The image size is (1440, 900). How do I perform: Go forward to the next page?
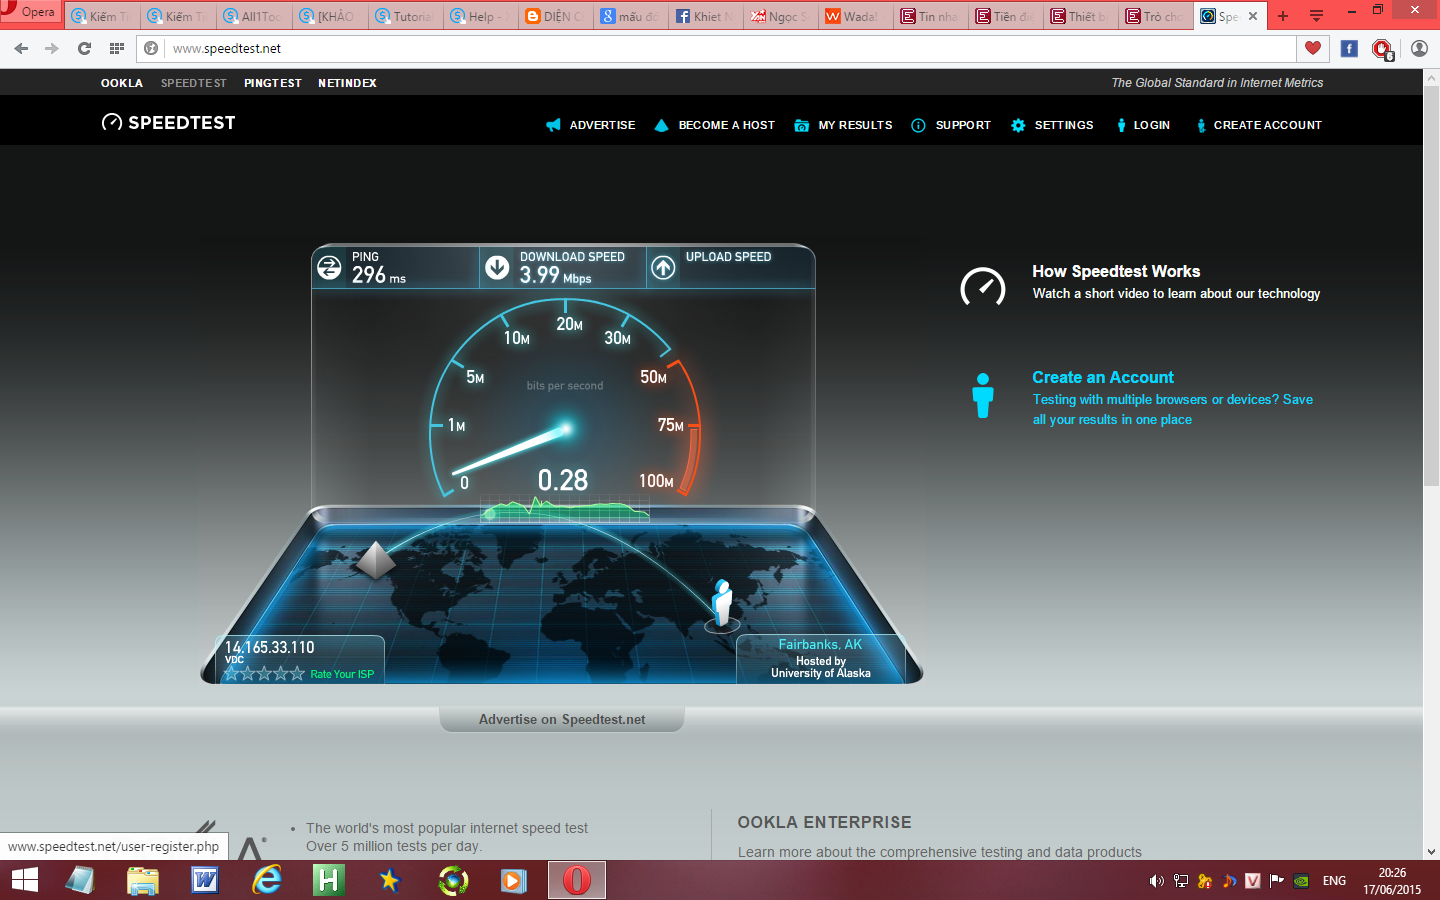click(52, 48)
